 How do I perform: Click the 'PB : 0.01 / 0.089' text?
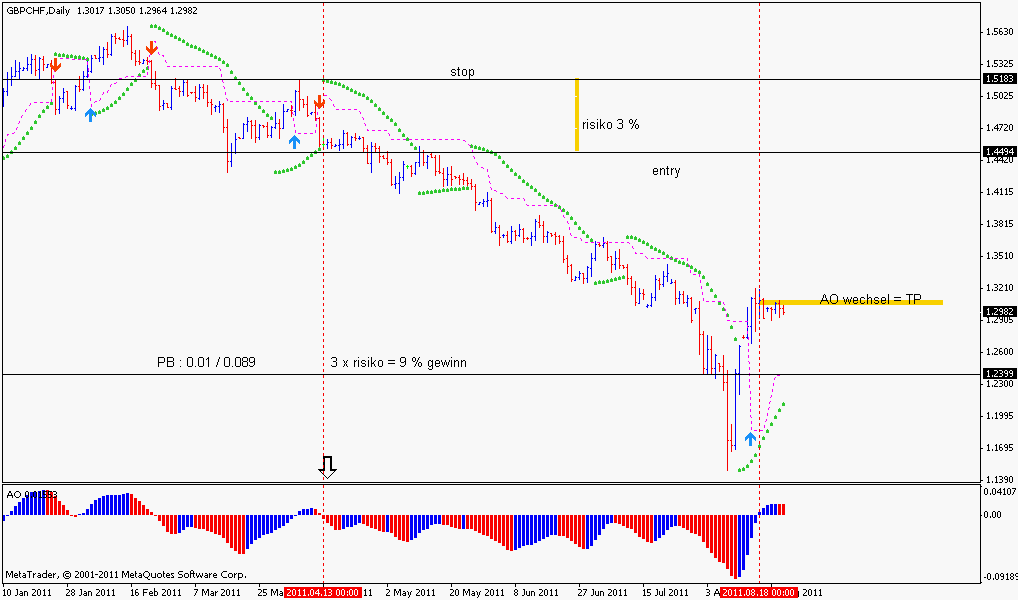click(206, 362)
